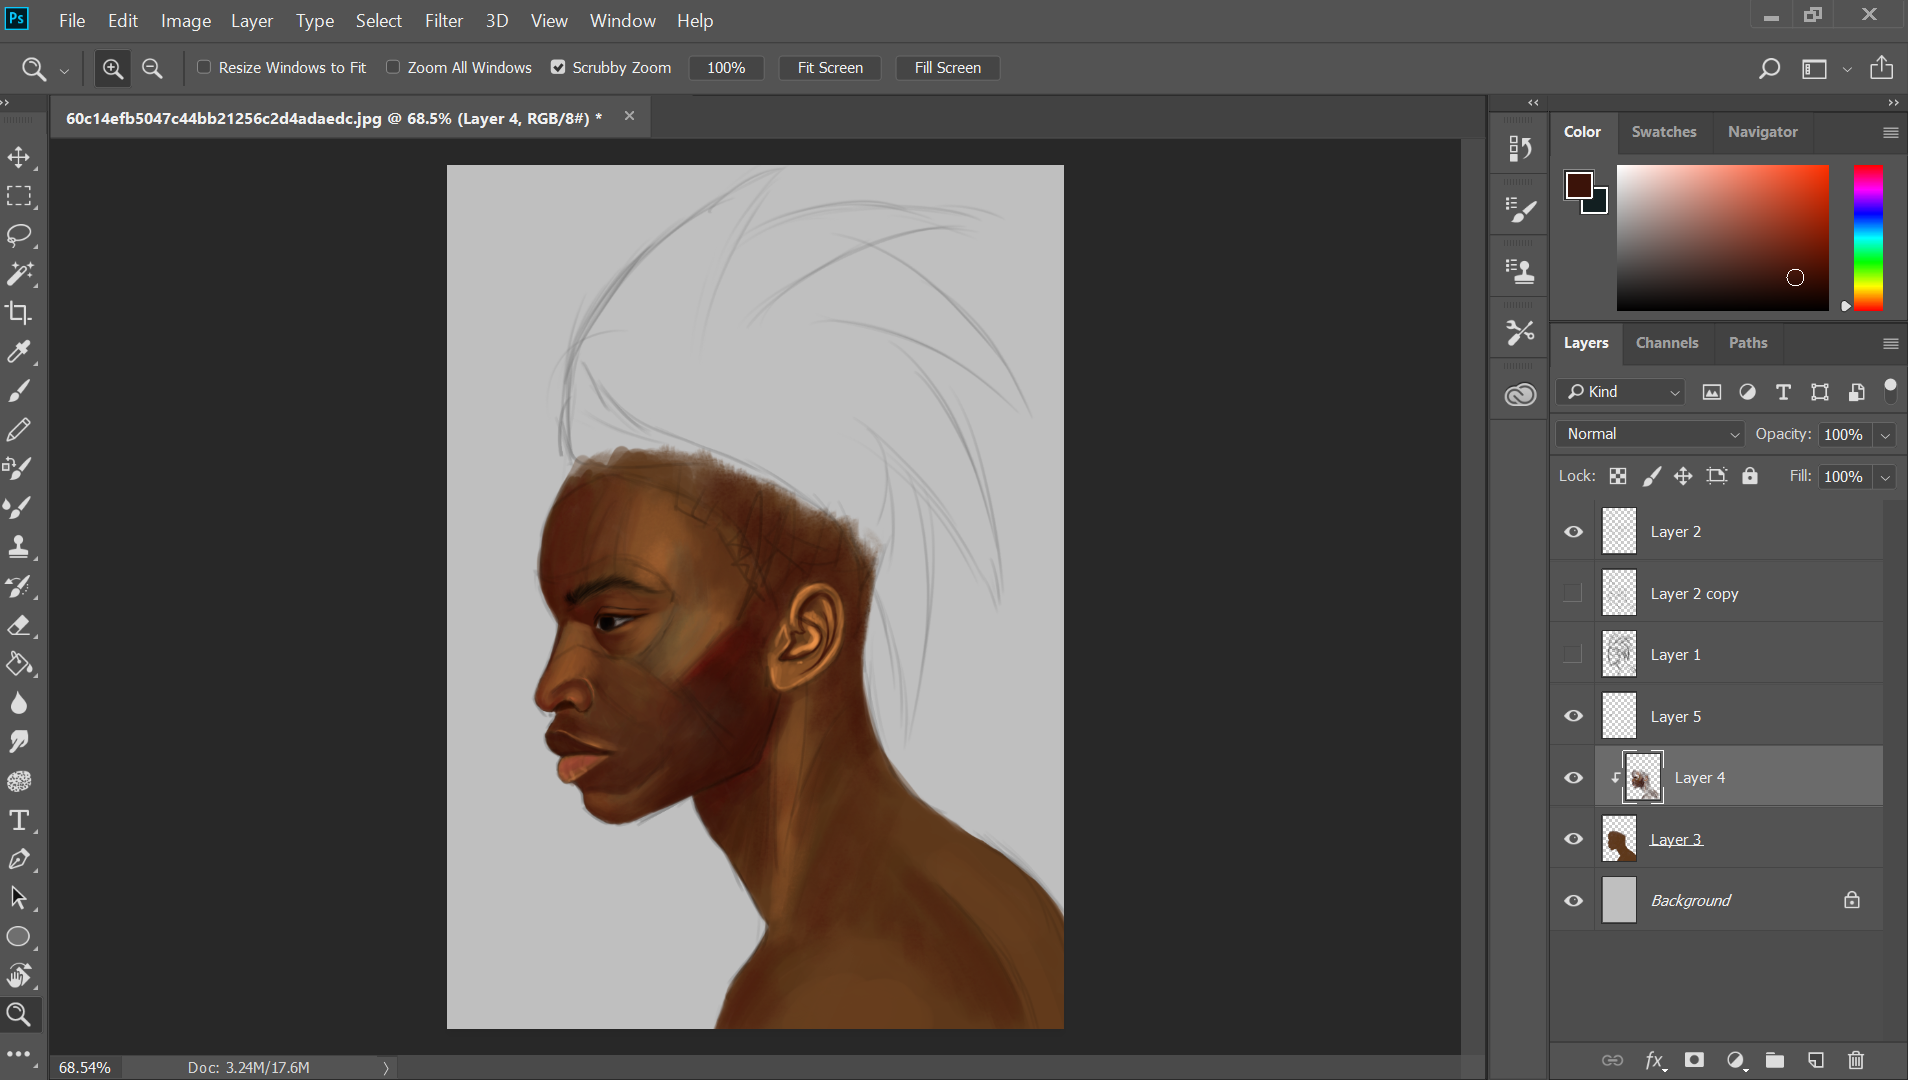Select the Pencil tool

point(19,430)
